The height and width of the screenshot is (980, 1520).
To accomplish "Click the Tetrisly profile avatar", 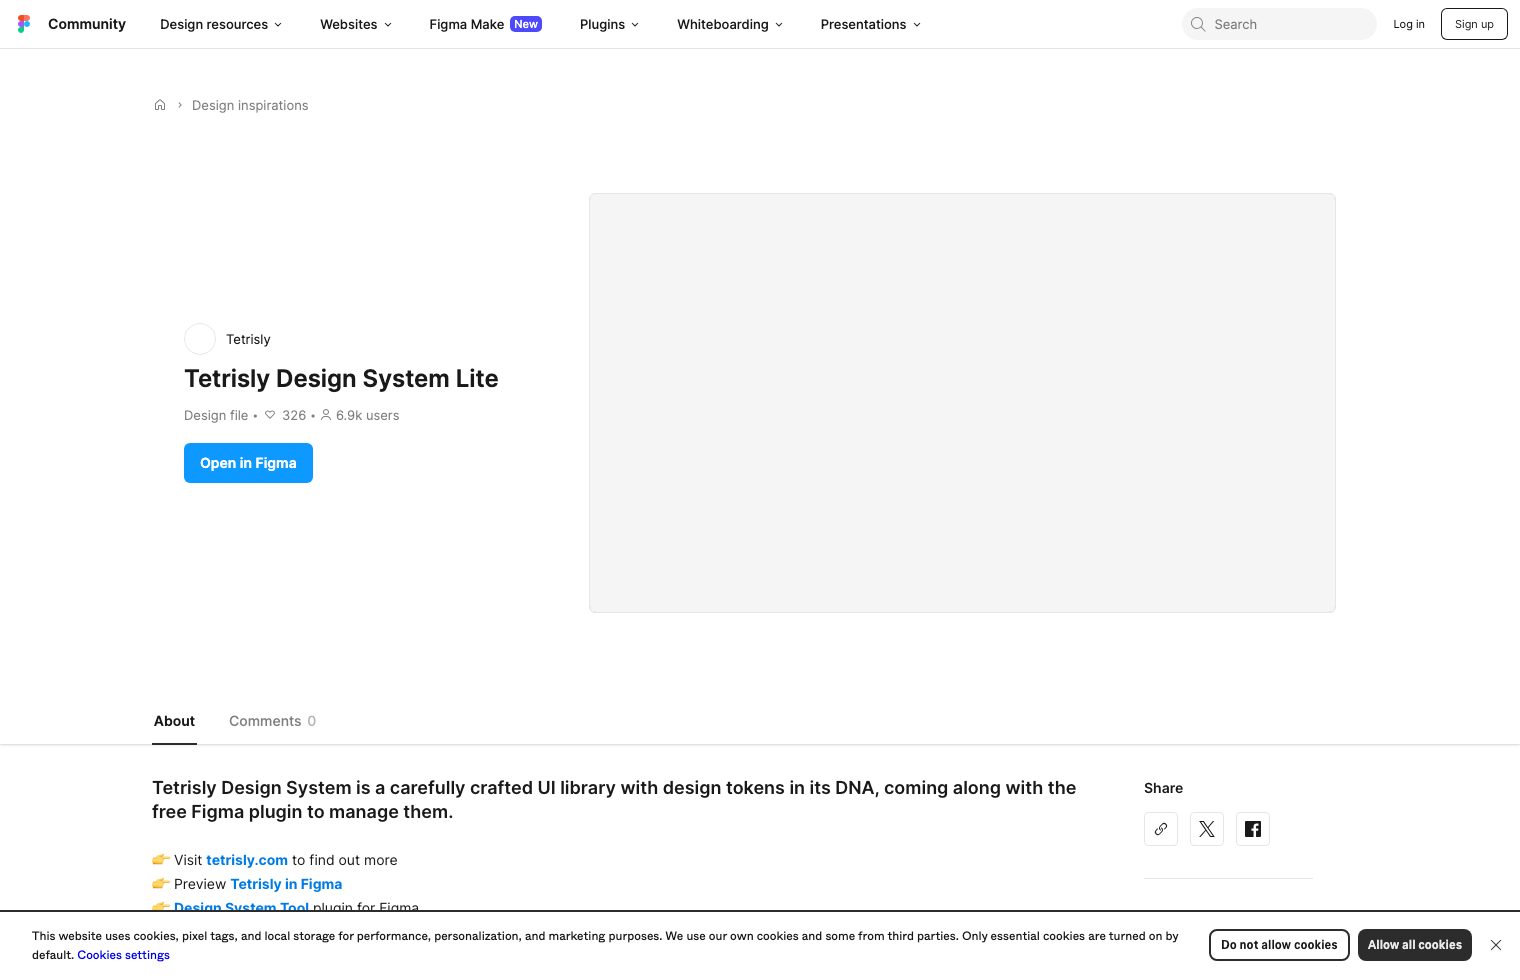I will (x=200, y=339).
